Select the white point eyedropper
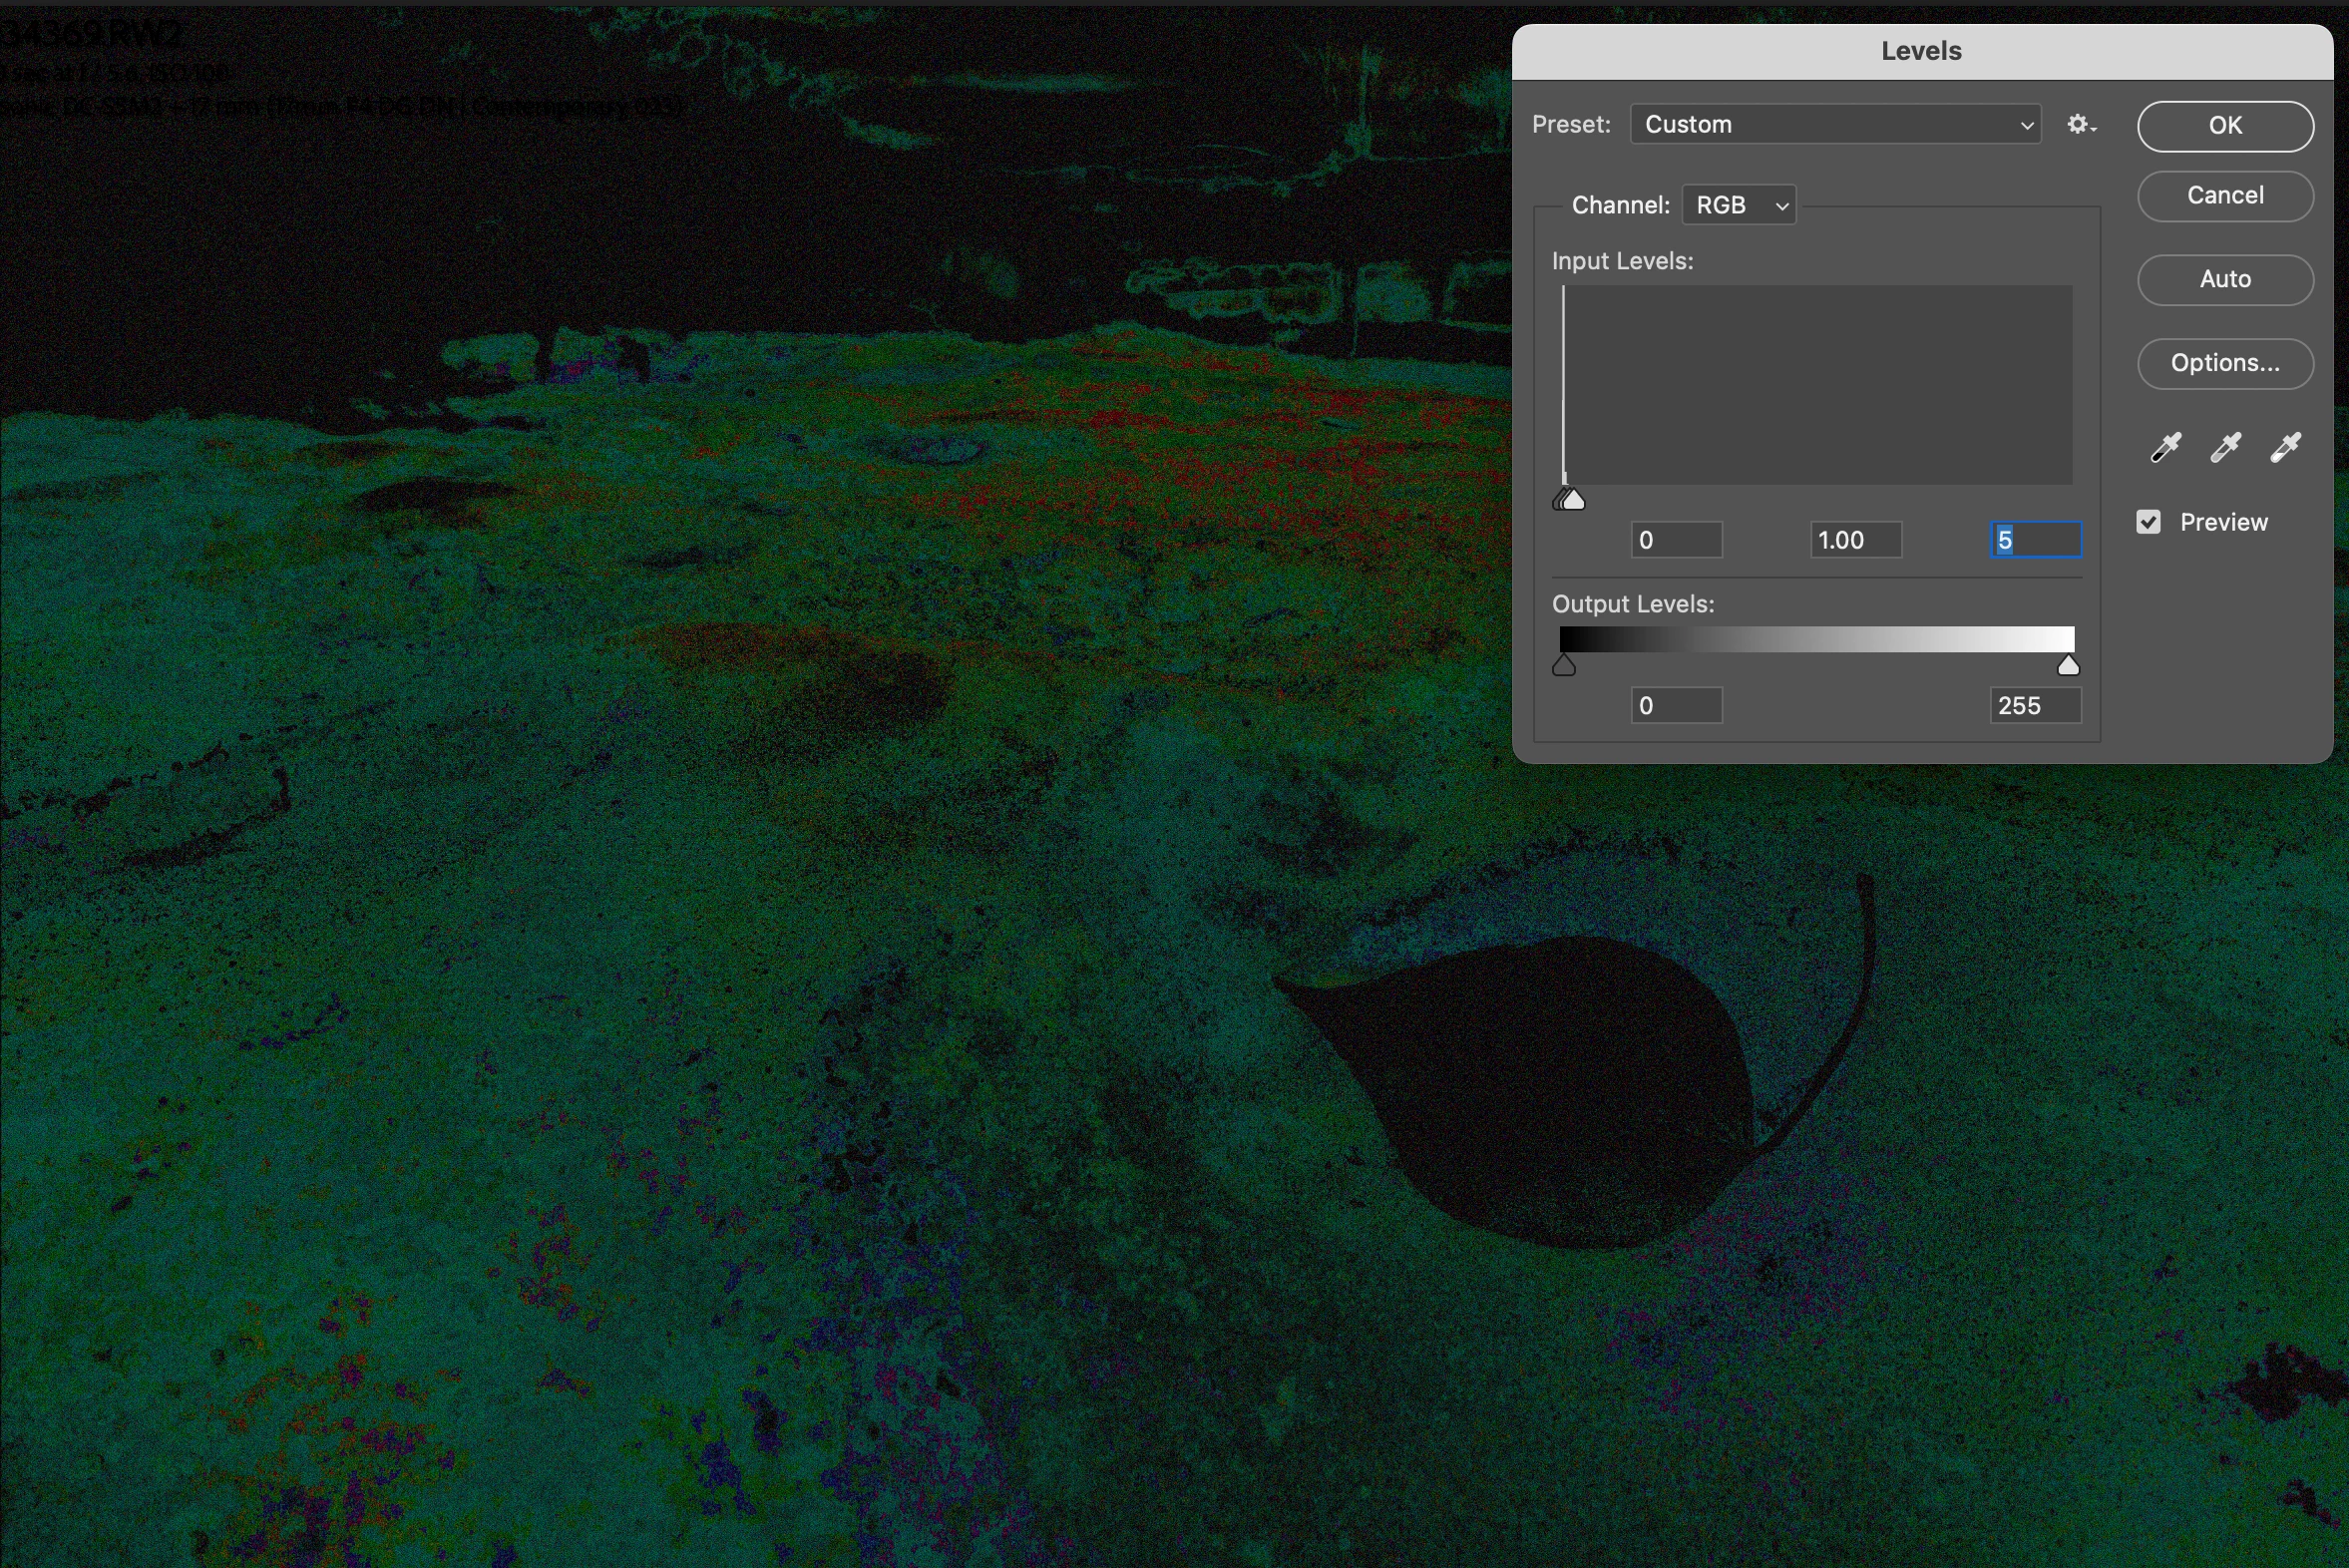The height and width of the screenshot is (1568, 2349). 2285,447
